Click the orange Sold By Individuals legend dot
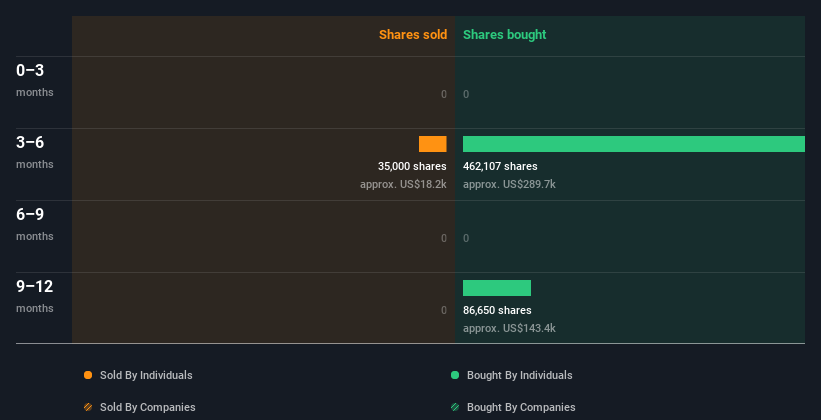The image size is (821, 420). tap(88, 375)
